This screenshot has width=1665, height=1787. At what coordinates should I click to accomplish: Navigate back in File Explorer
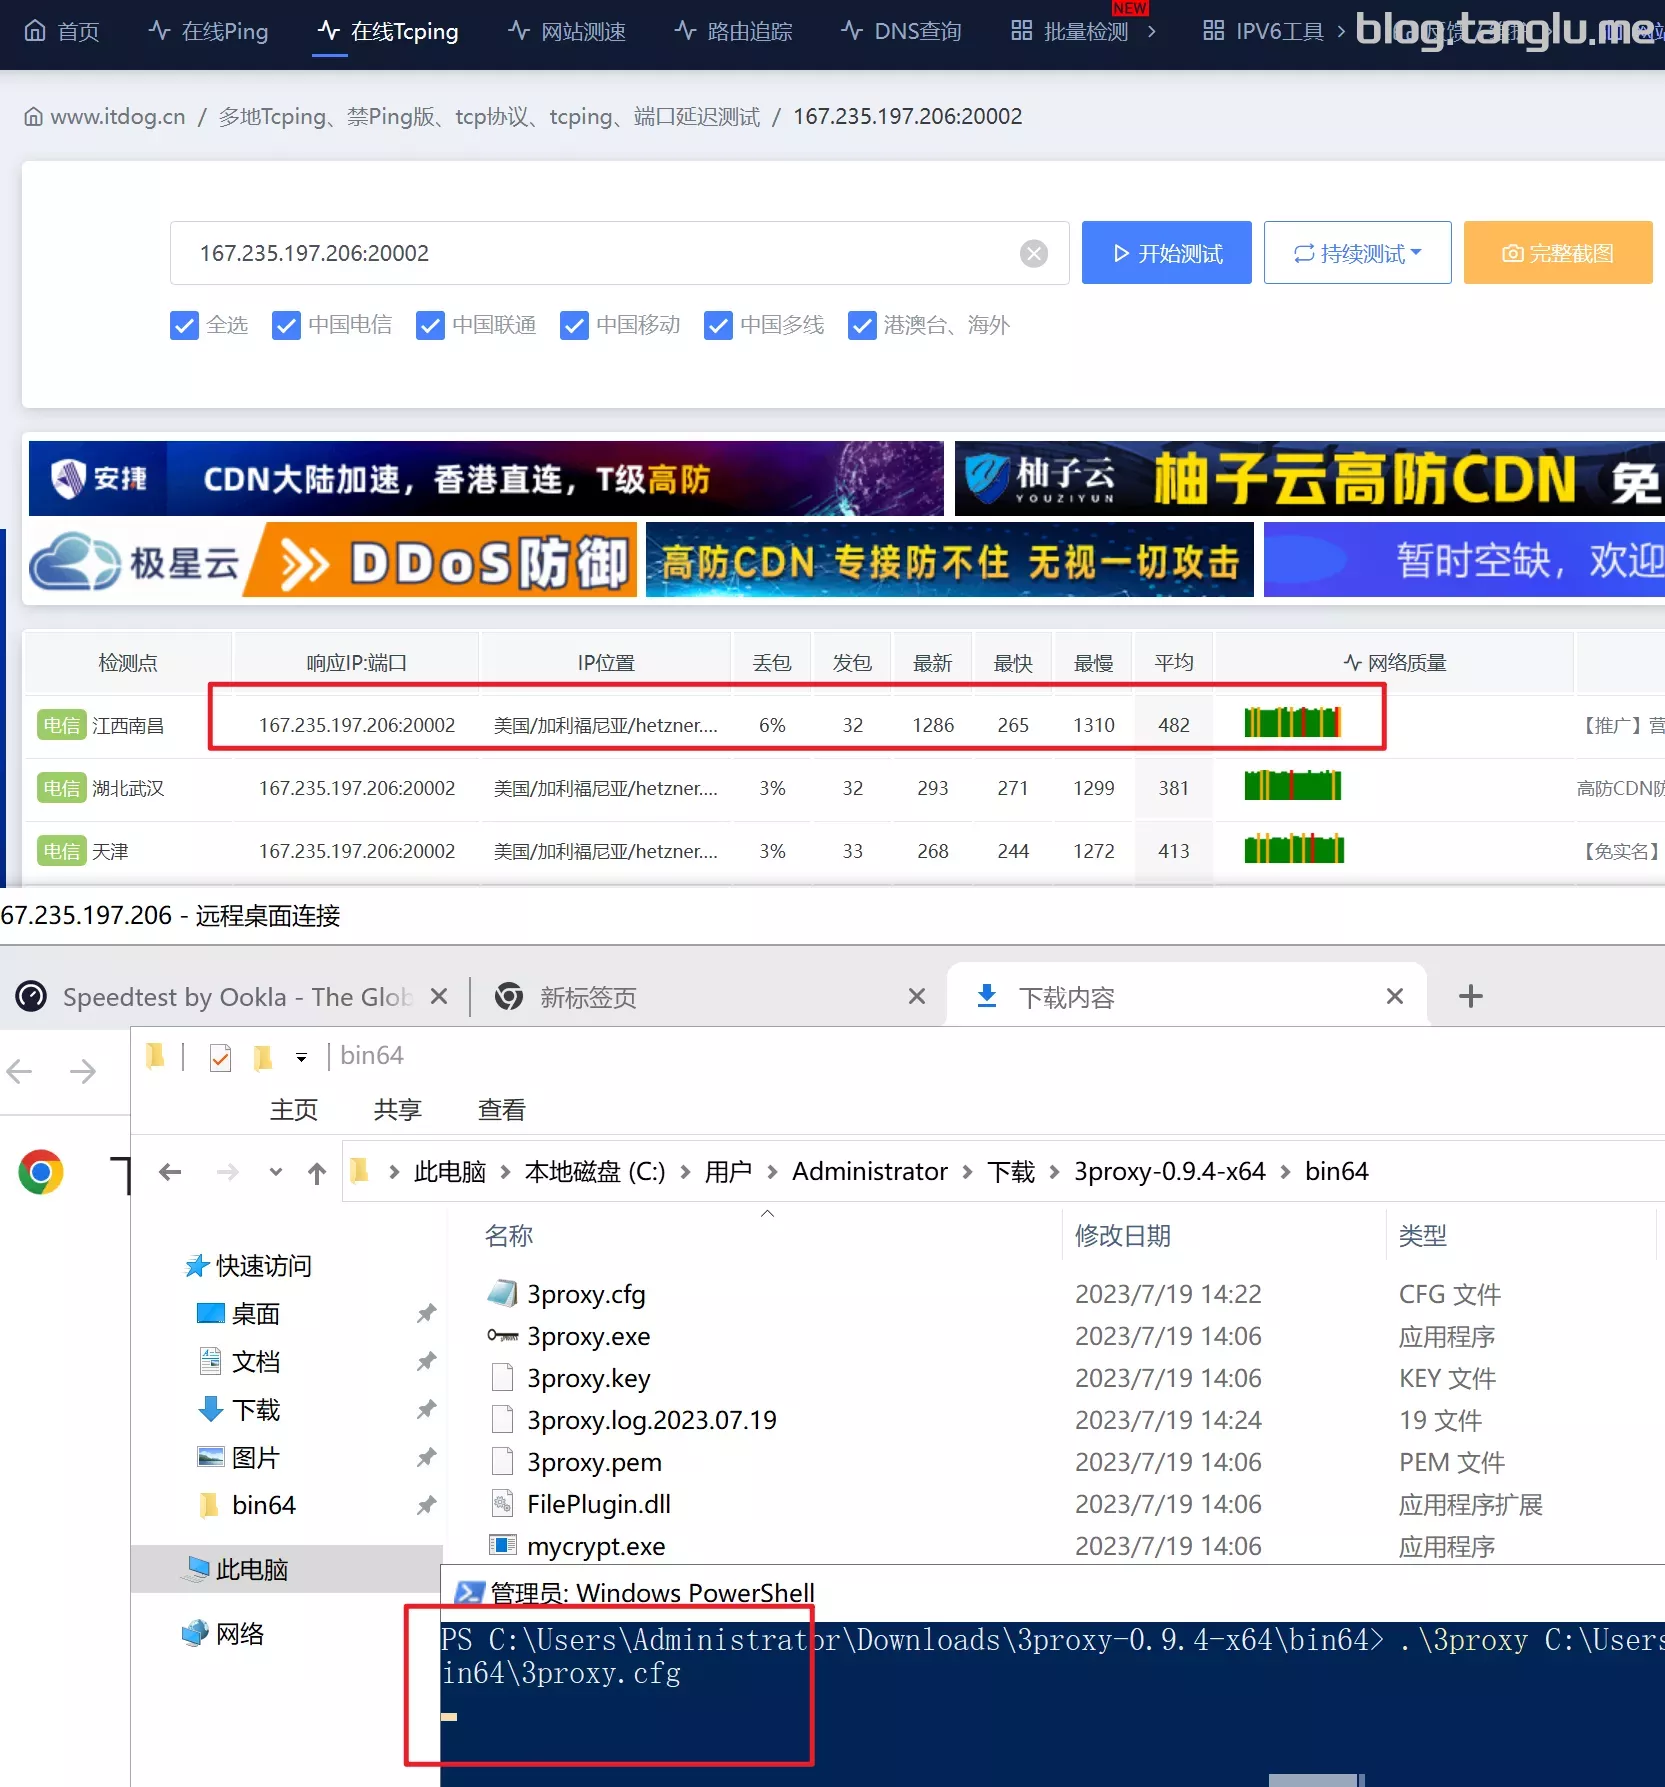[x=170, y=1172]
